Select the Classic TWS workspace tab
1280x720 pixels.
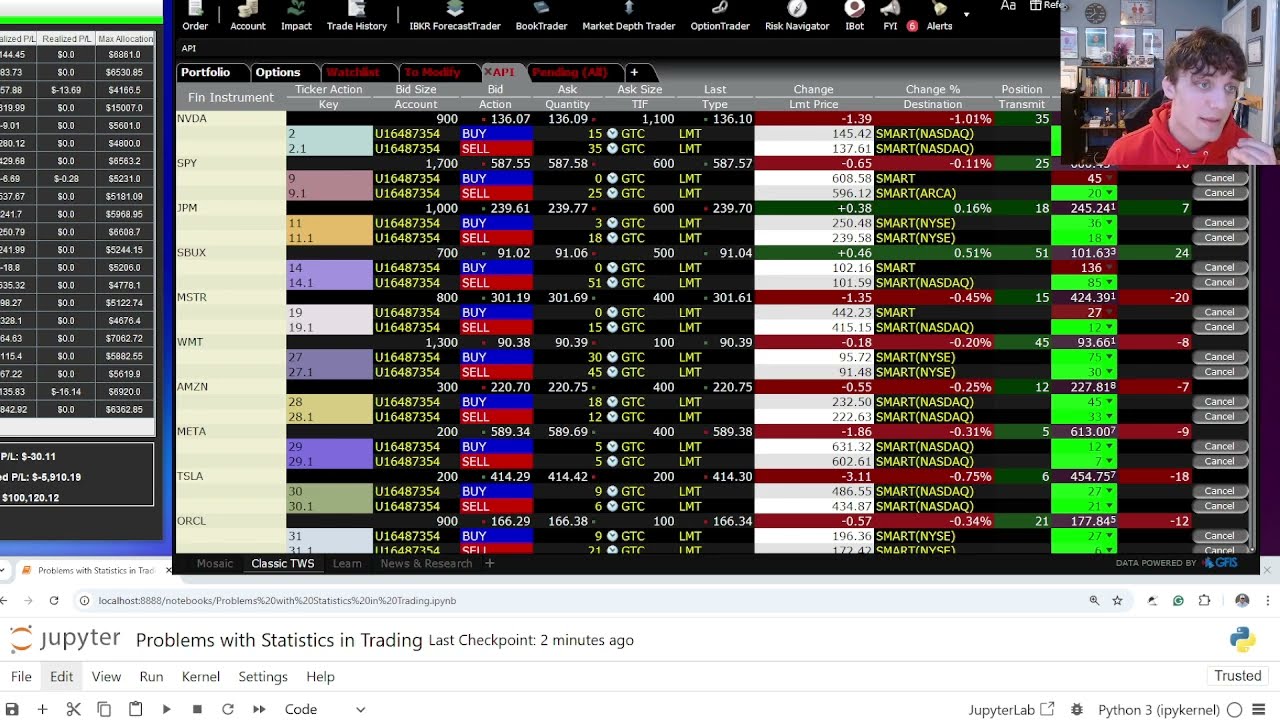[x=283, y=563]
